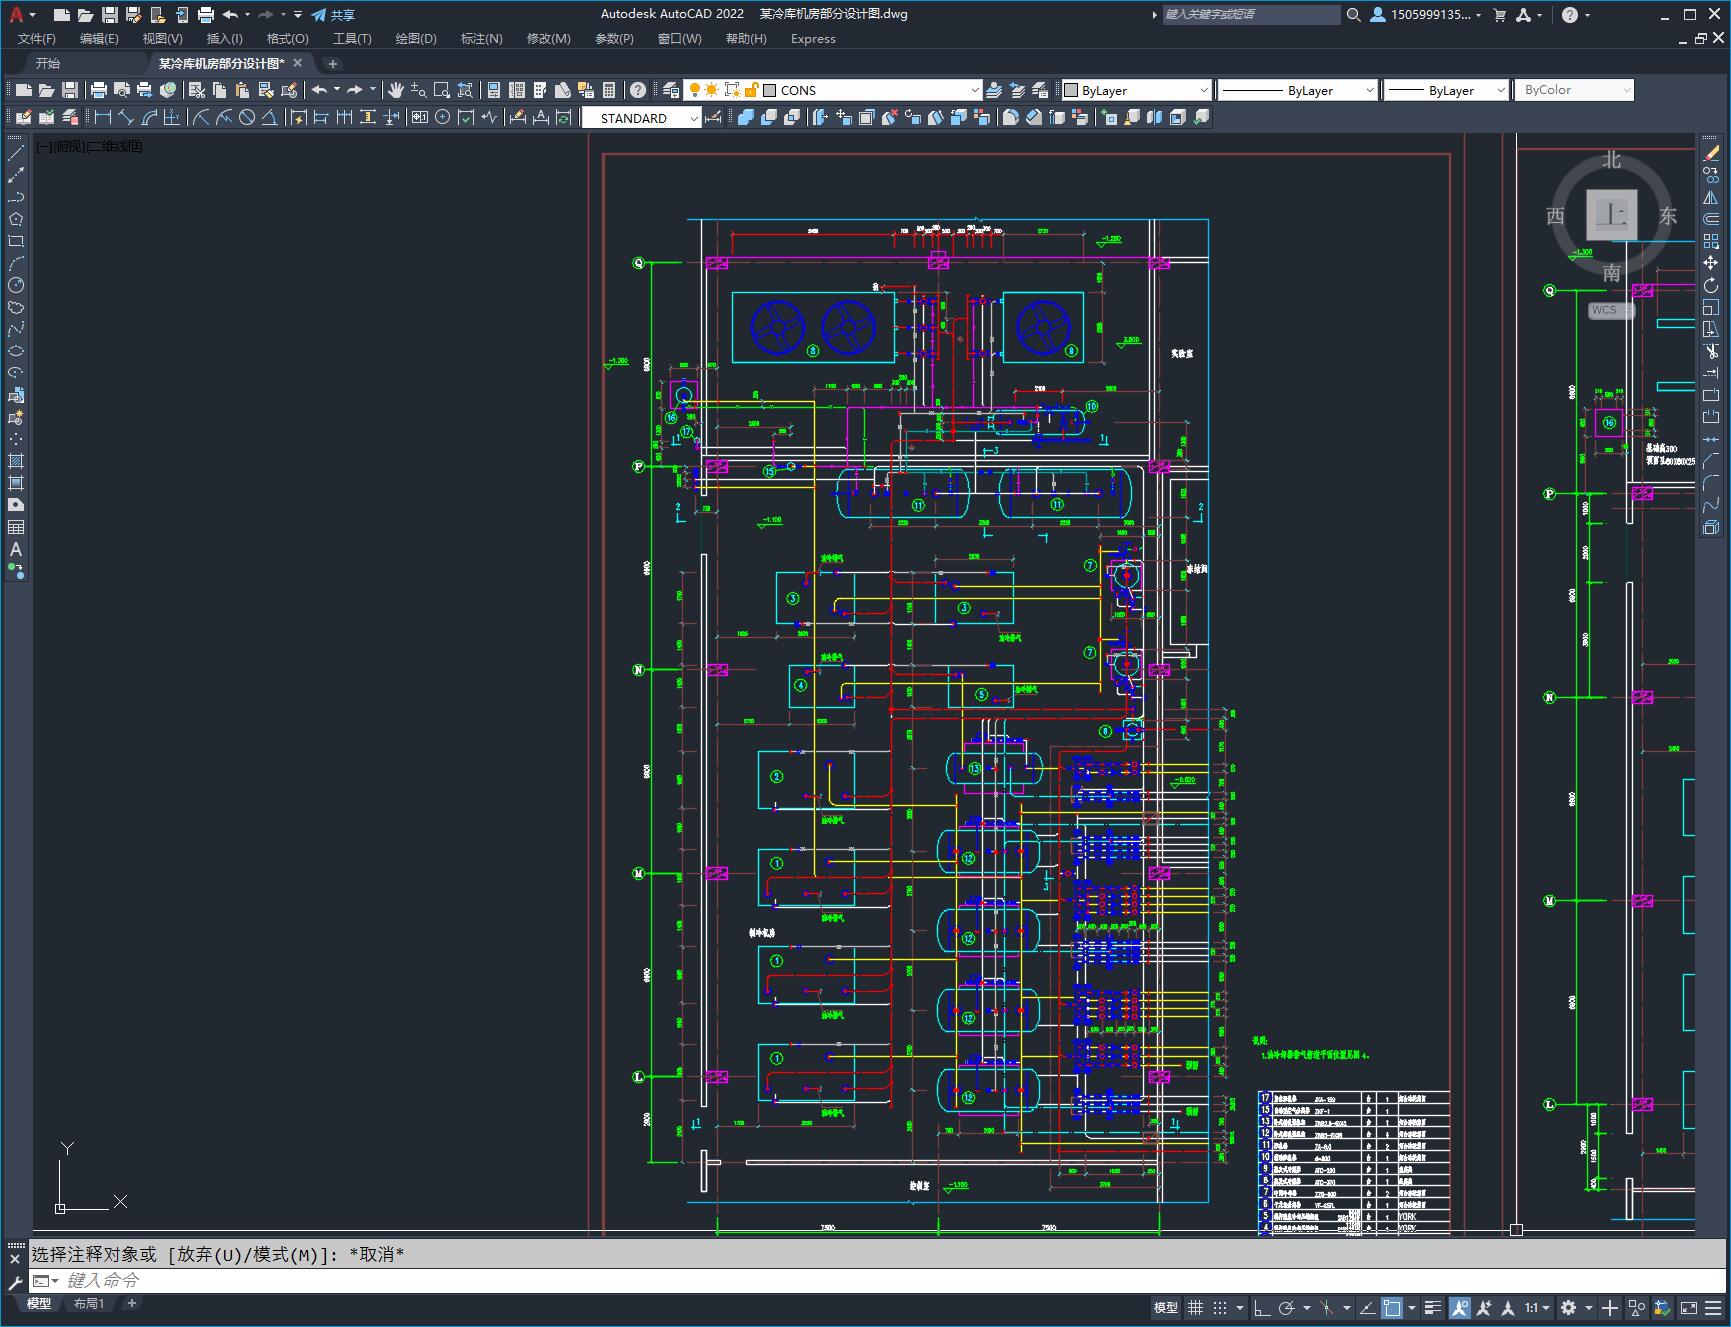
Task: Switch to the 布局1 layout tab
Action: [88, 1303]
